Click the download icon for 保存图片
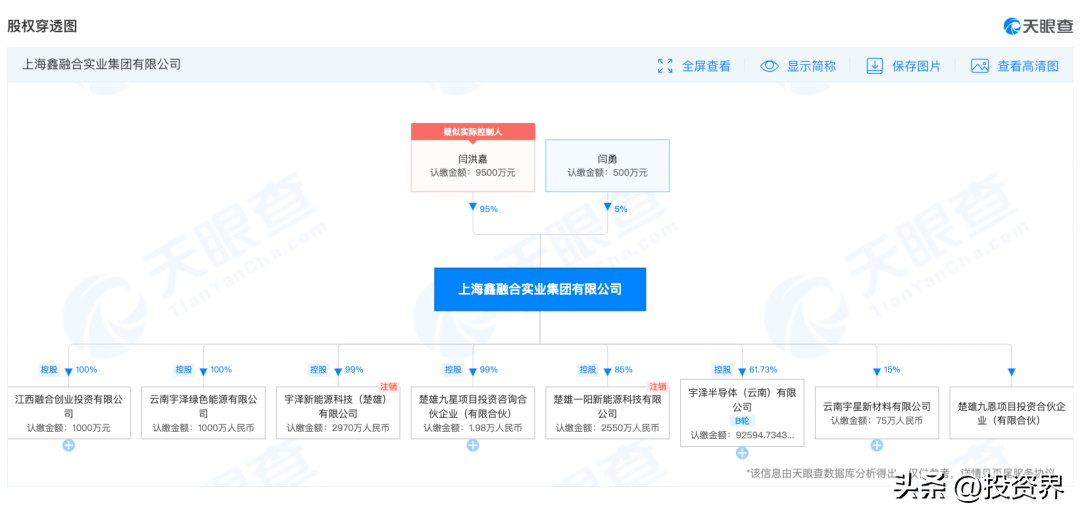This screenshot has width=1080, height=516. click(874, 66)
